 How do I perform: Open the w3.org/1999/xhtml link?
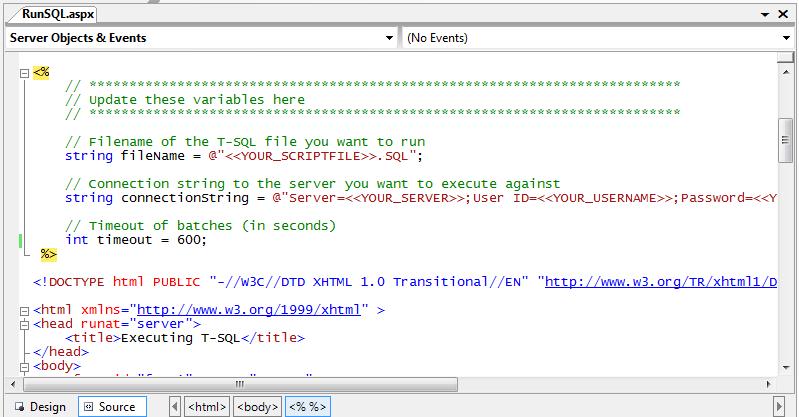[x=251, y=310]
